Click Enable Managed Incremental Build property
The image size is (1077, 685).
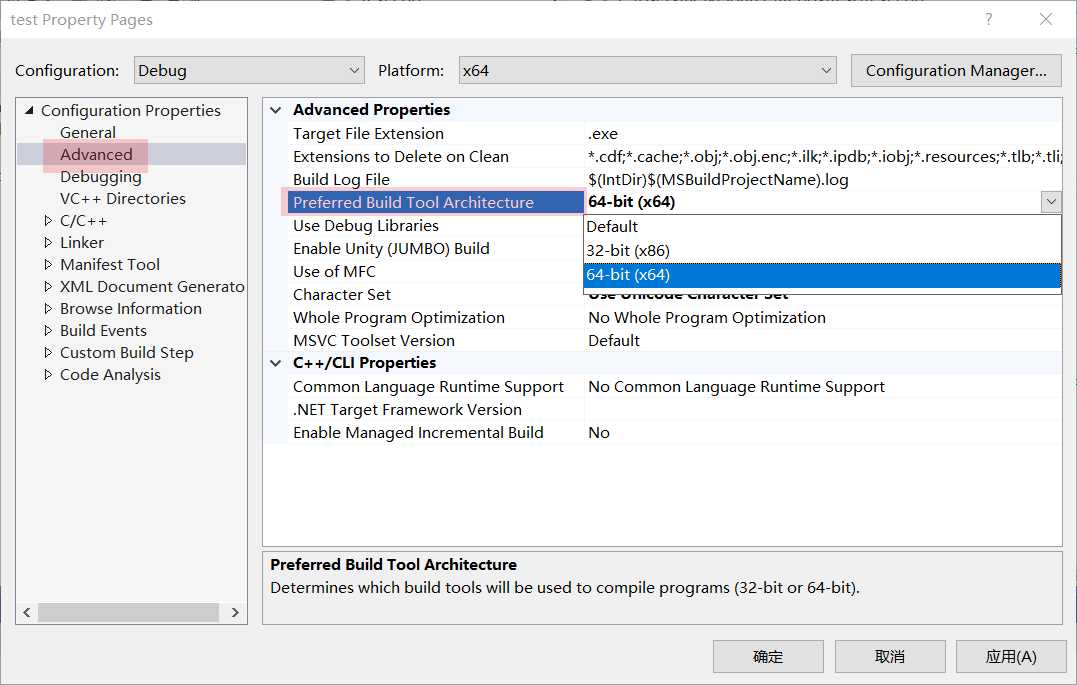coord(418,433)
